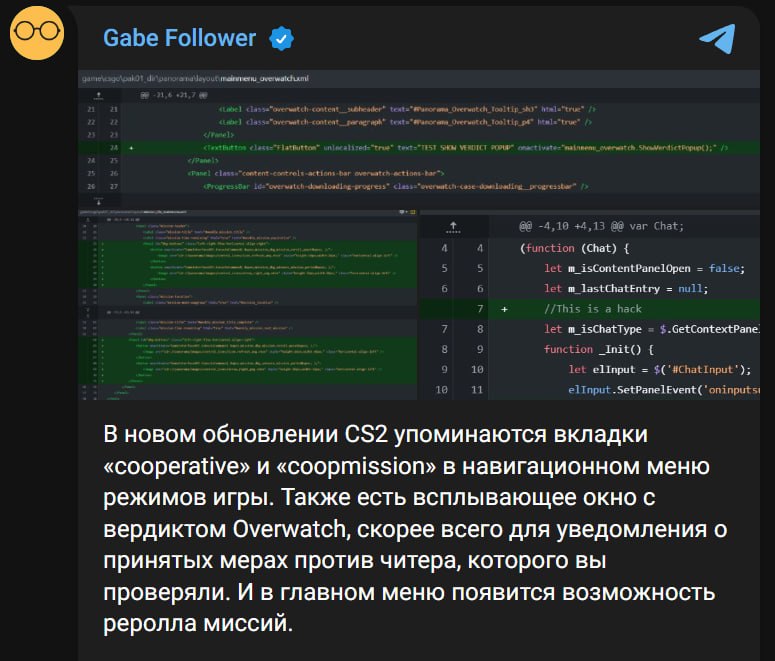Open the Chat function code screenshot
The width and height of the screenshot is (775, 661).
[590, 305]
